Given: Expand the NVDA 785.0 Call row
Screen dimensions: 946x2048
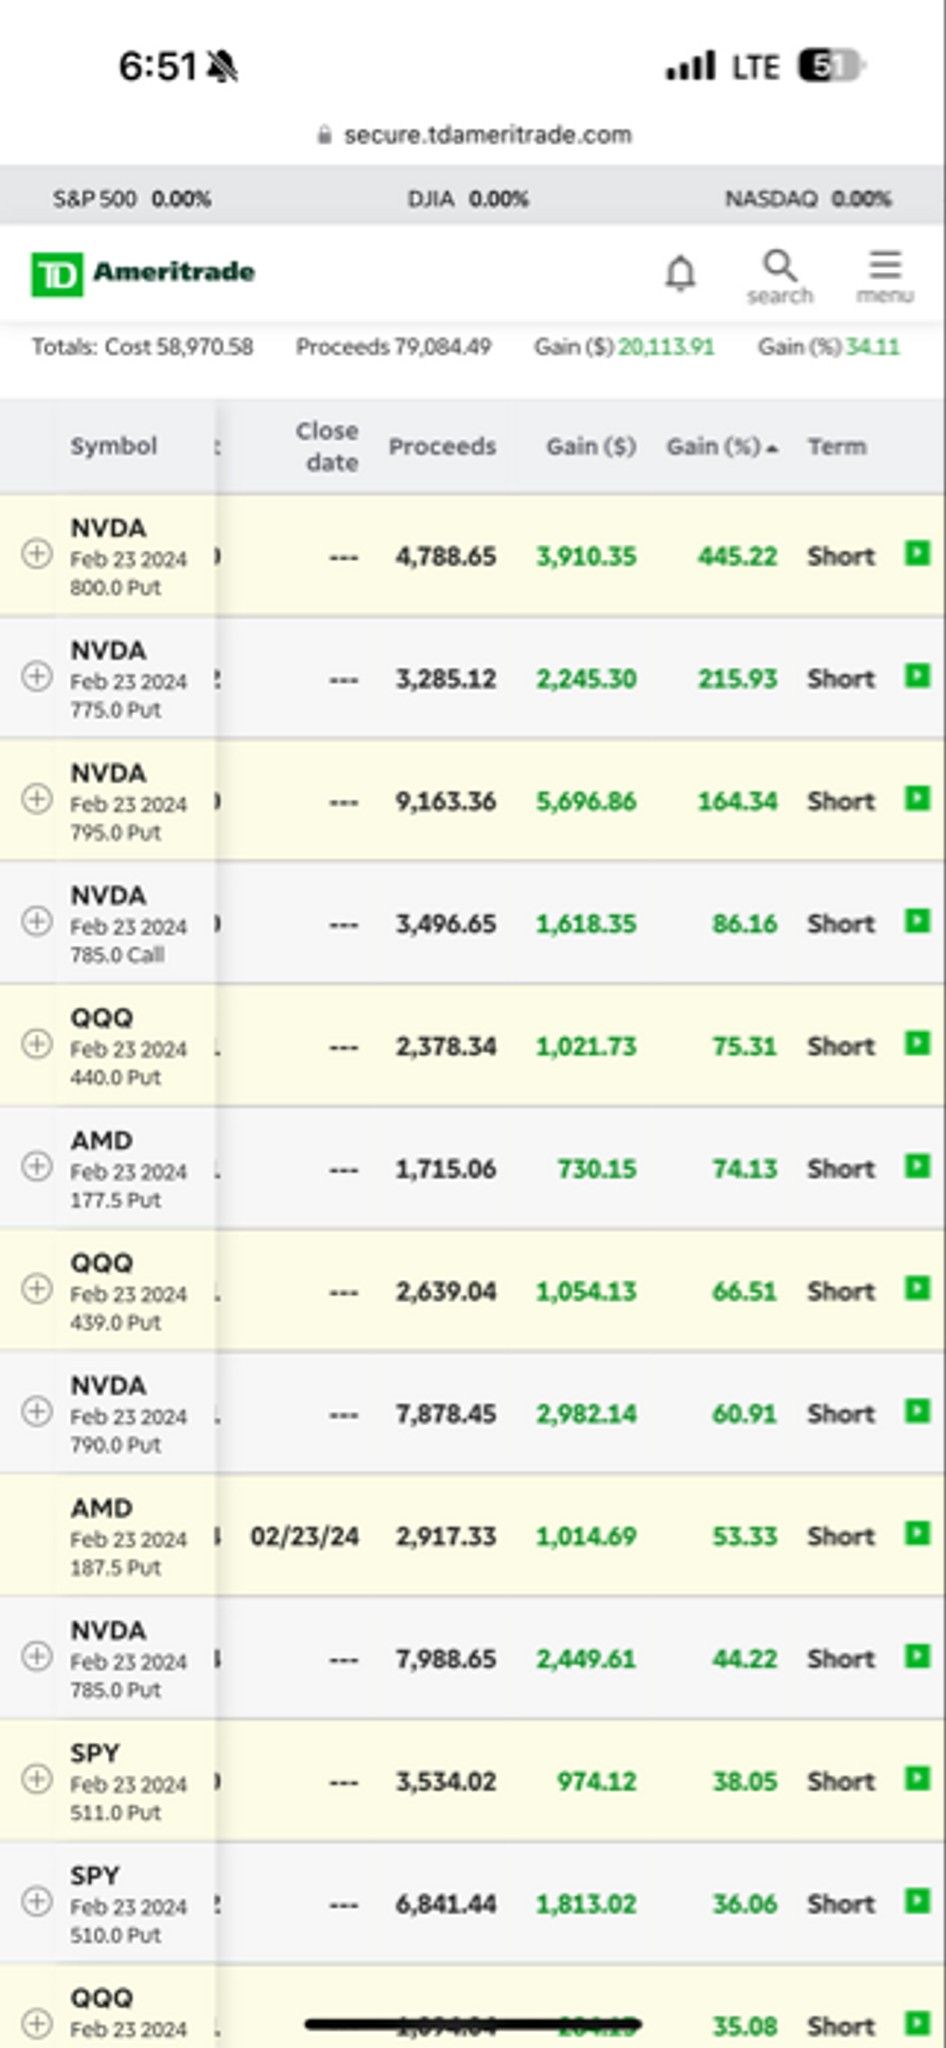Looking at the screenshot, I should tap(37, 922).
